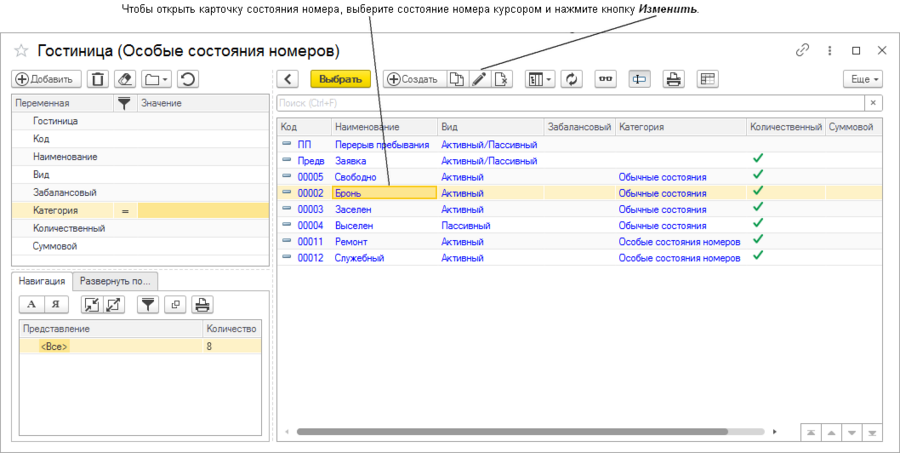Switch to the Навигация tab
The image size is (900, 453).
(x=42, y=281)
